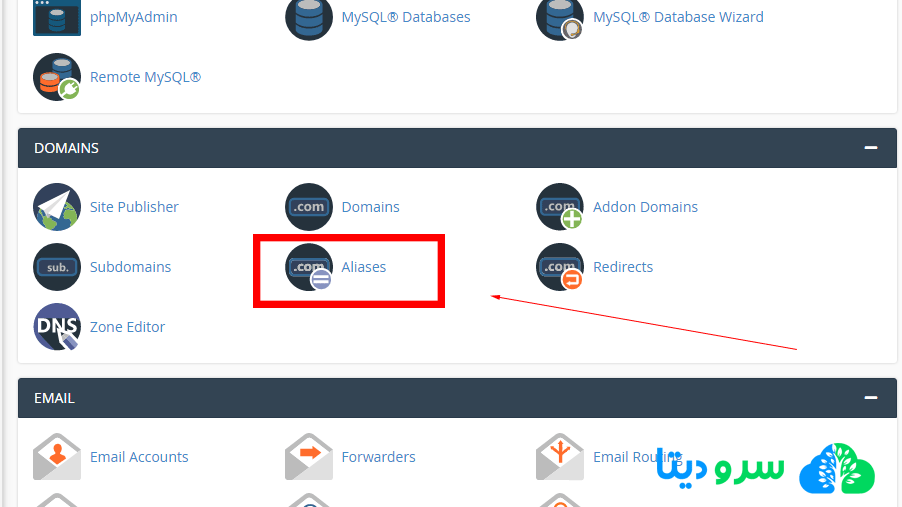The height and width of the screenshot is (507, 902).
Task: Open the Forwarders link
Action: [379, 457]
